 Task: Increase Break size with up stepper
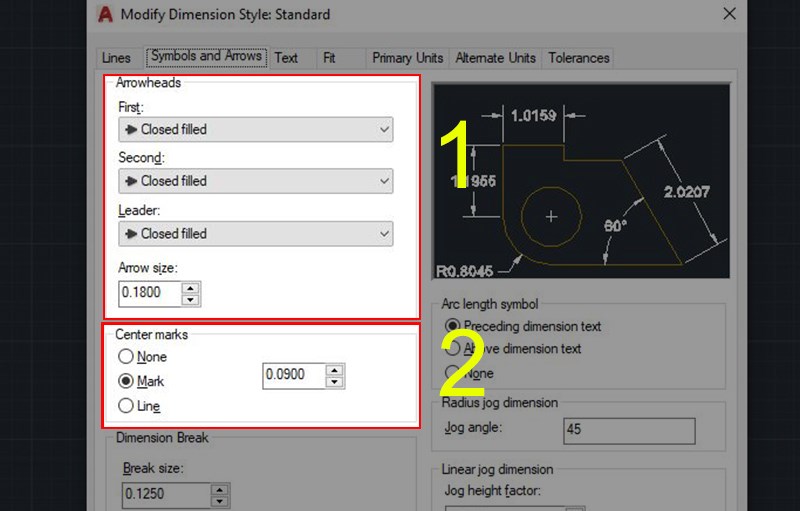pyautogui.click(x=220, y=490)
